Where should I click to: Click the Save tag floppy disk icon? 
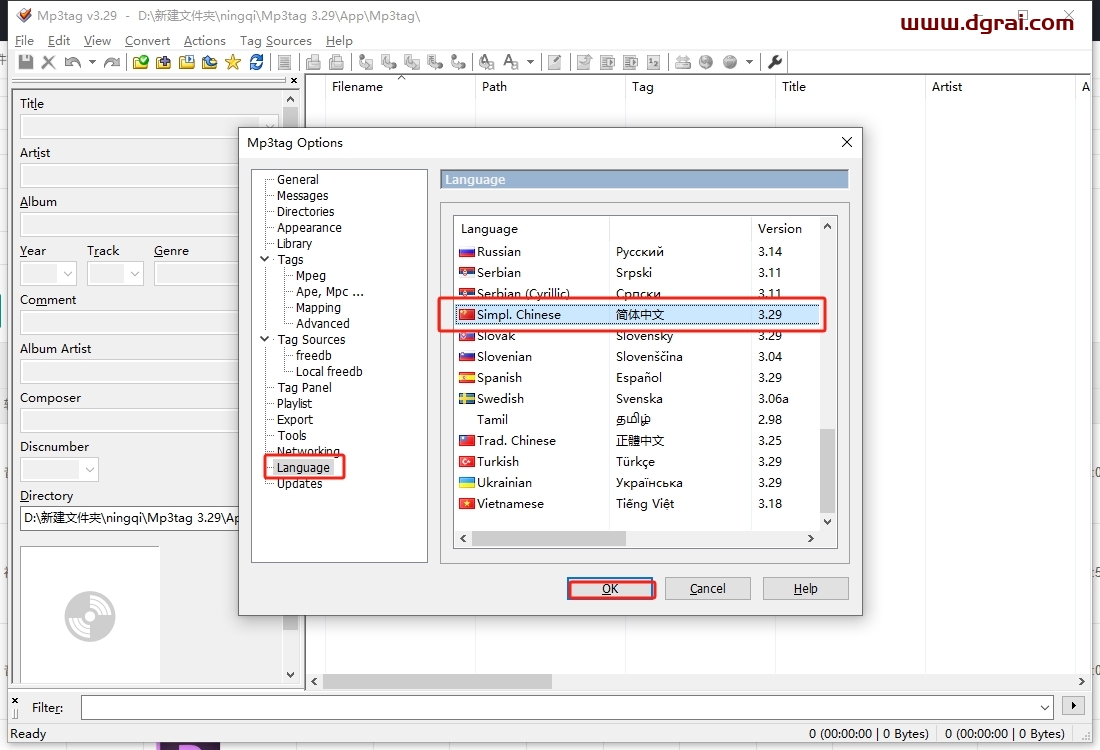coord(26,62)
